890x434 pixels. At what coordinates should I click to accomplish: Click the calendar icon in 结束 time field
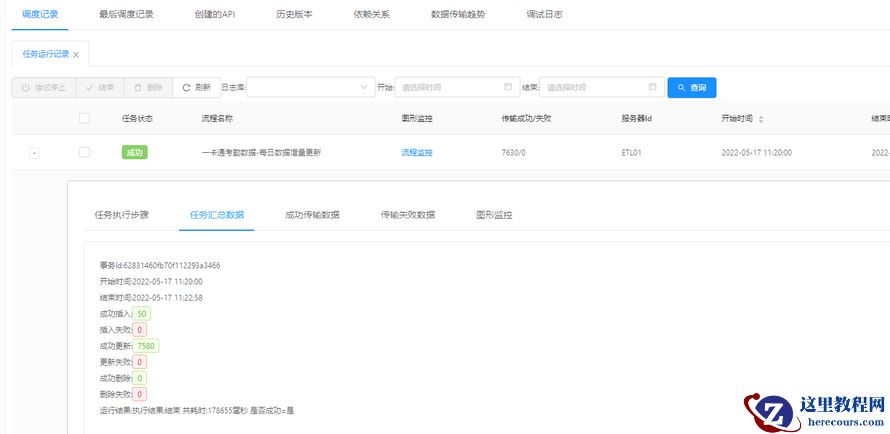pos(652,88)
